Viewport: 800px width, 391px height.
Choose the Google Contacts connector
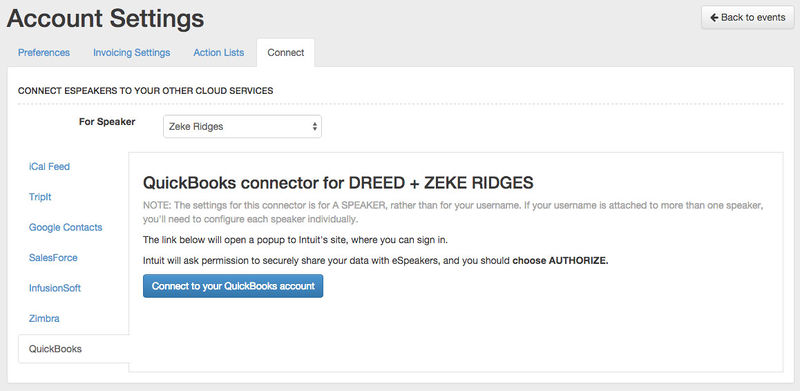point(65,227)
